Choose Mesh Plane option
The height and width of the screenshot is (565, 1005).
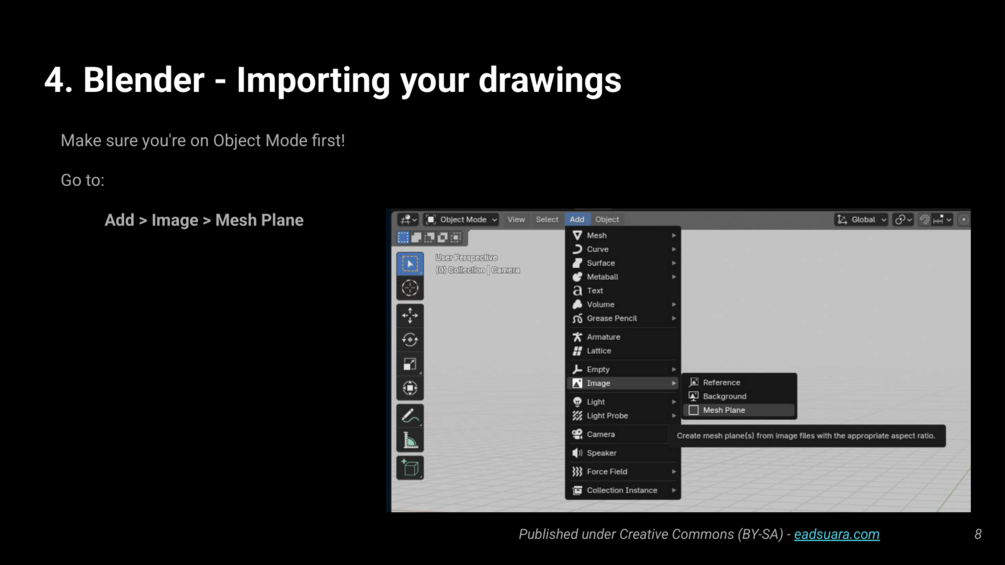[x=739, y=410]
